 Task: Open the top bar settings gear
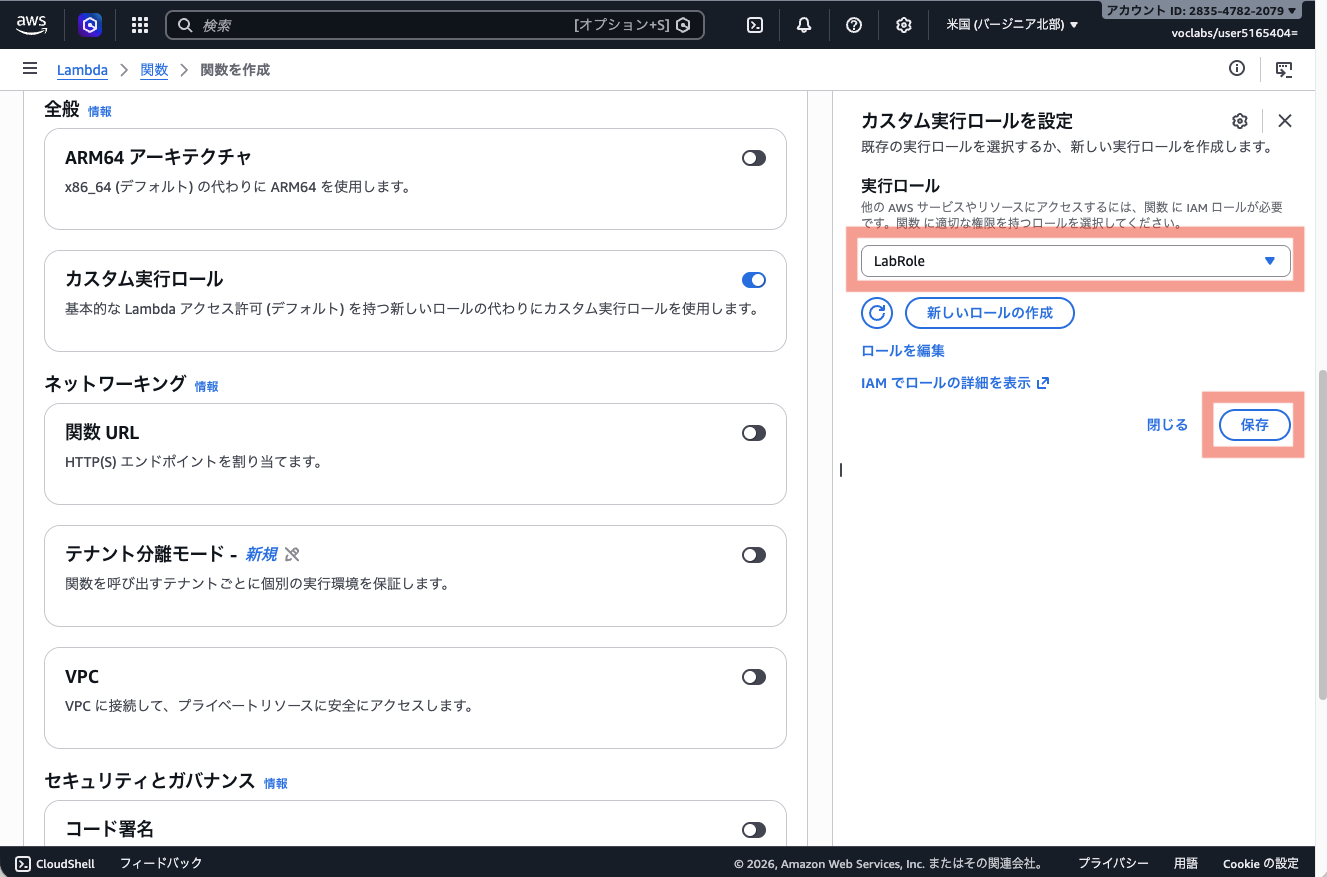pos(904,25)
